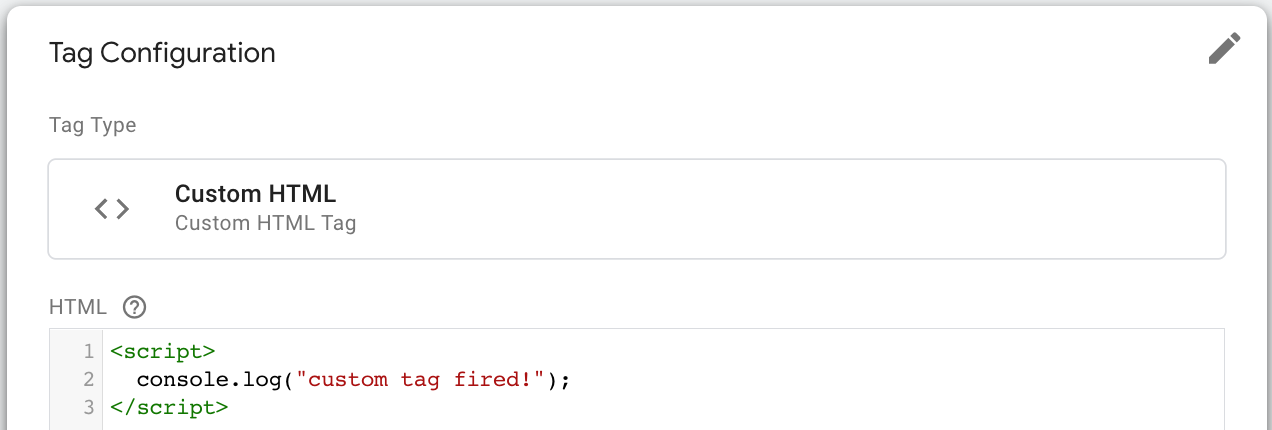Select line number 2 in the gutter
Viewport: 1272px width, 430px height.
89,380
